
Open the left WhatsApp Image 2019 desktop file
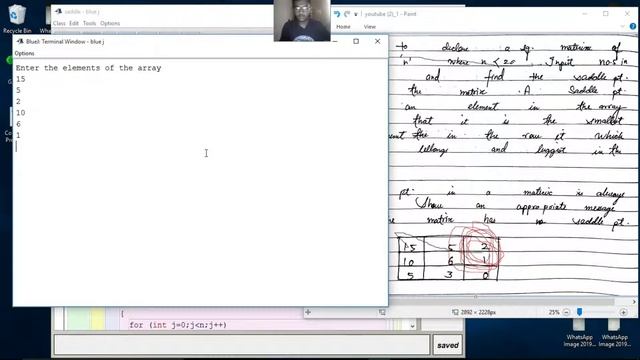click(579, 333)
